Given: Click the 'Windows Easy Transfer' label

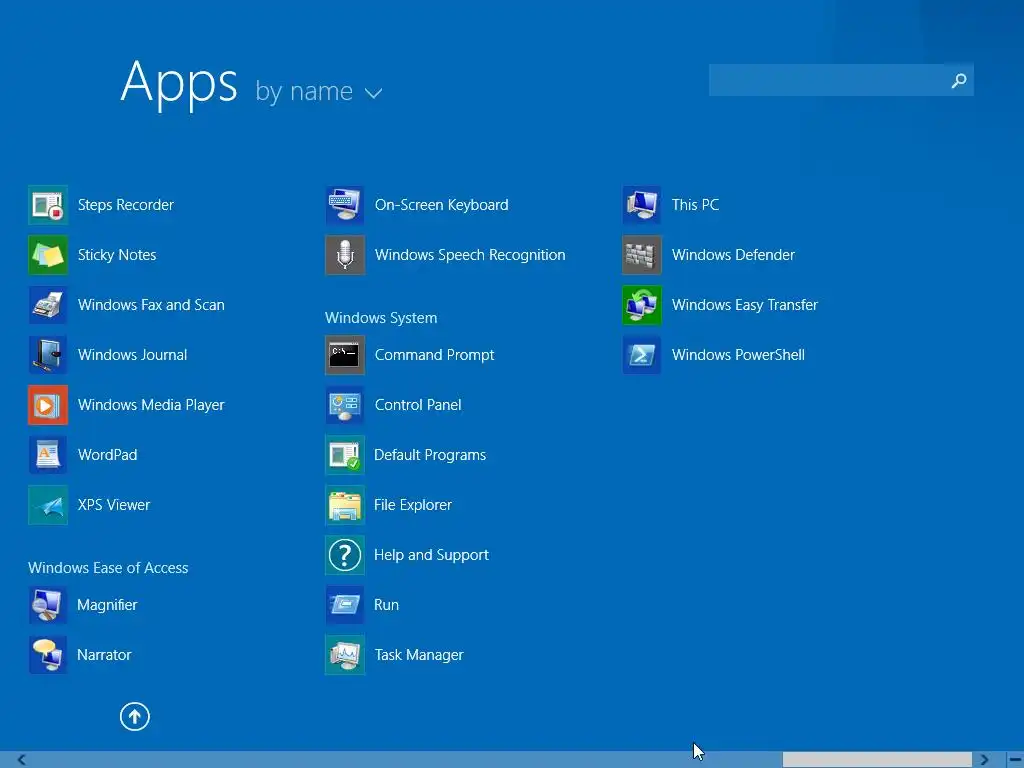Looking at the screenshot, I should click(744, 305).
